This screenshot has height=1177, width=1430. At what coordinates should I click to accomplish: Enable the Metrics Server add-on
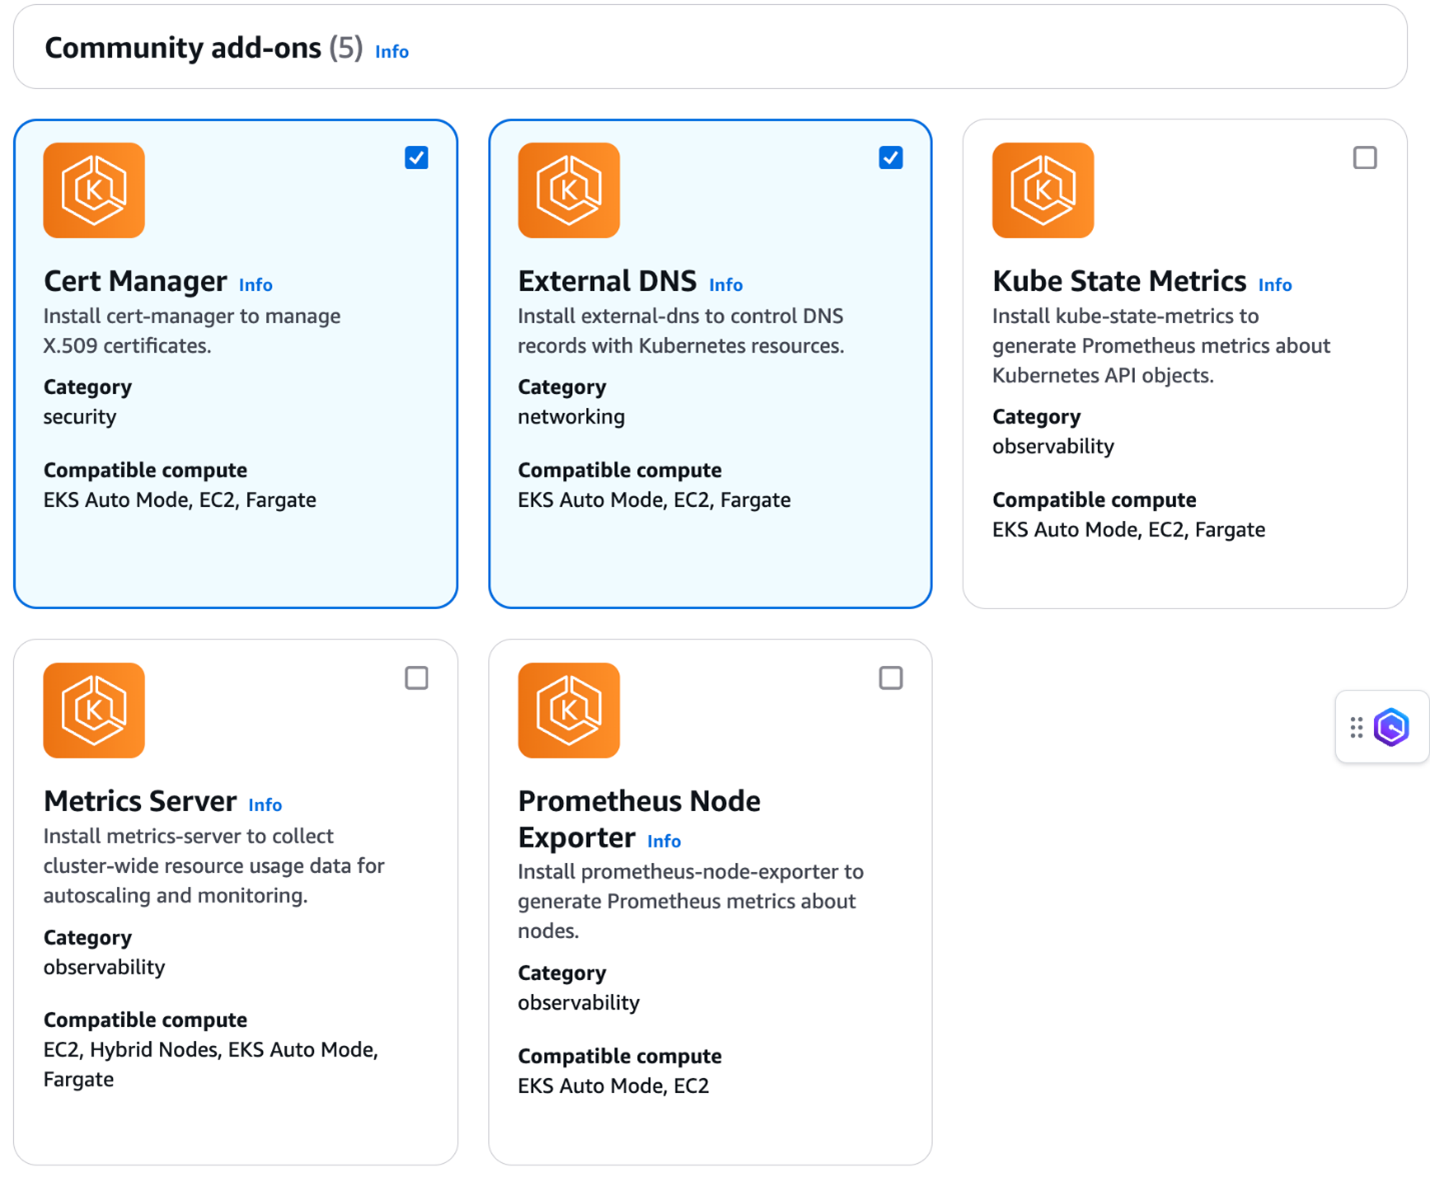pyautogui.click(x=416, y=678)
